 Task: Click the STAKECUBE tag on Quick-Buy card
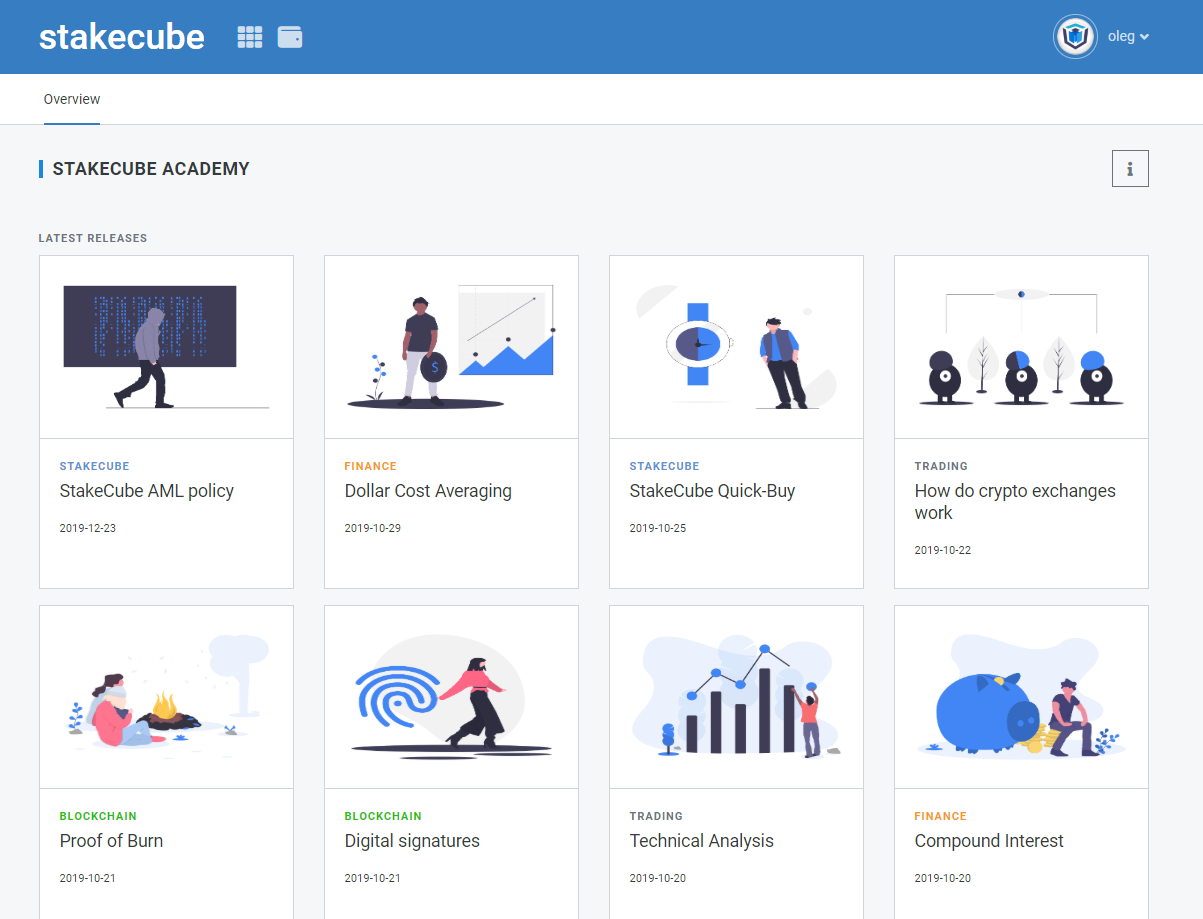(x=665, y=466)
